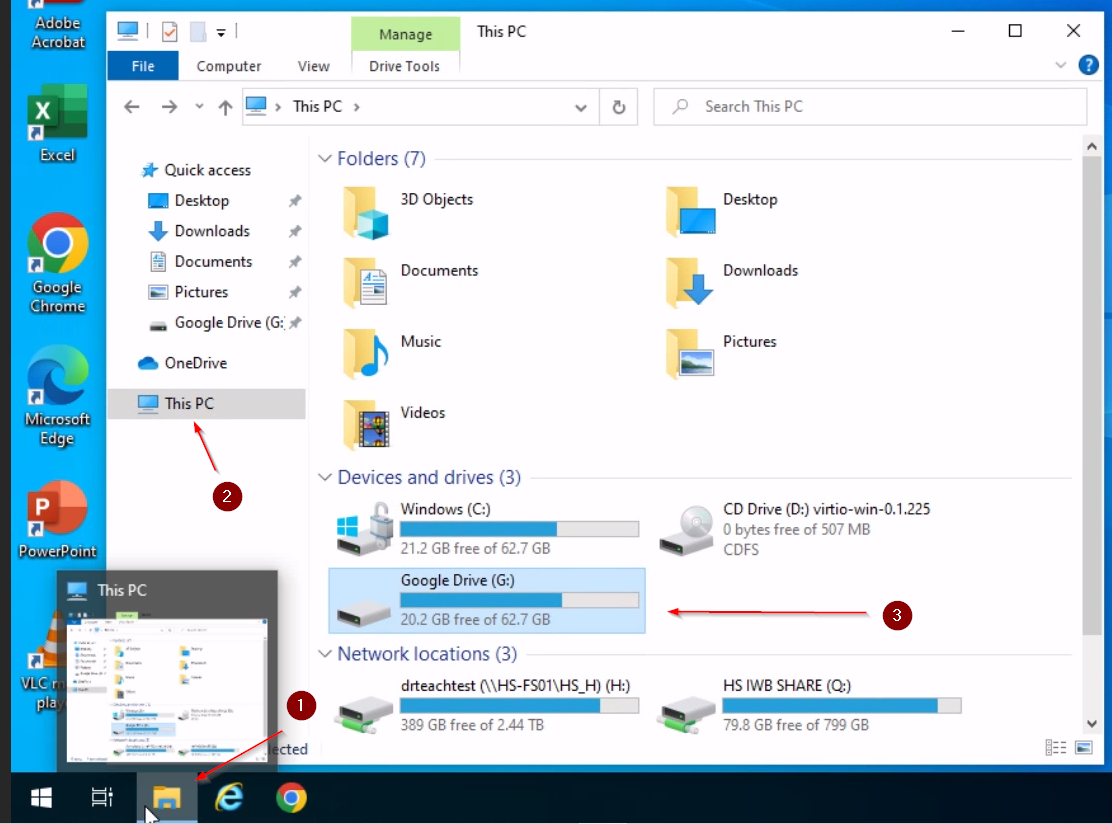Image resolution: width=1112 pixels, height=824 pixels.
Task: Launch Google Chrome from the taskbar
Action: [291, 798]
